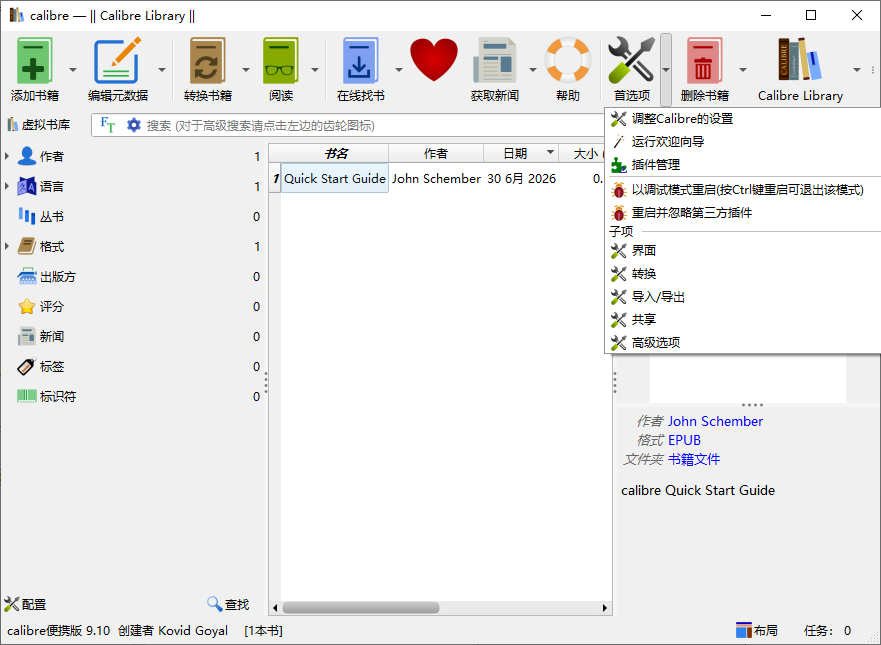Select 语言 category in tag browser
Screen dimensions: 881x645
52,187
